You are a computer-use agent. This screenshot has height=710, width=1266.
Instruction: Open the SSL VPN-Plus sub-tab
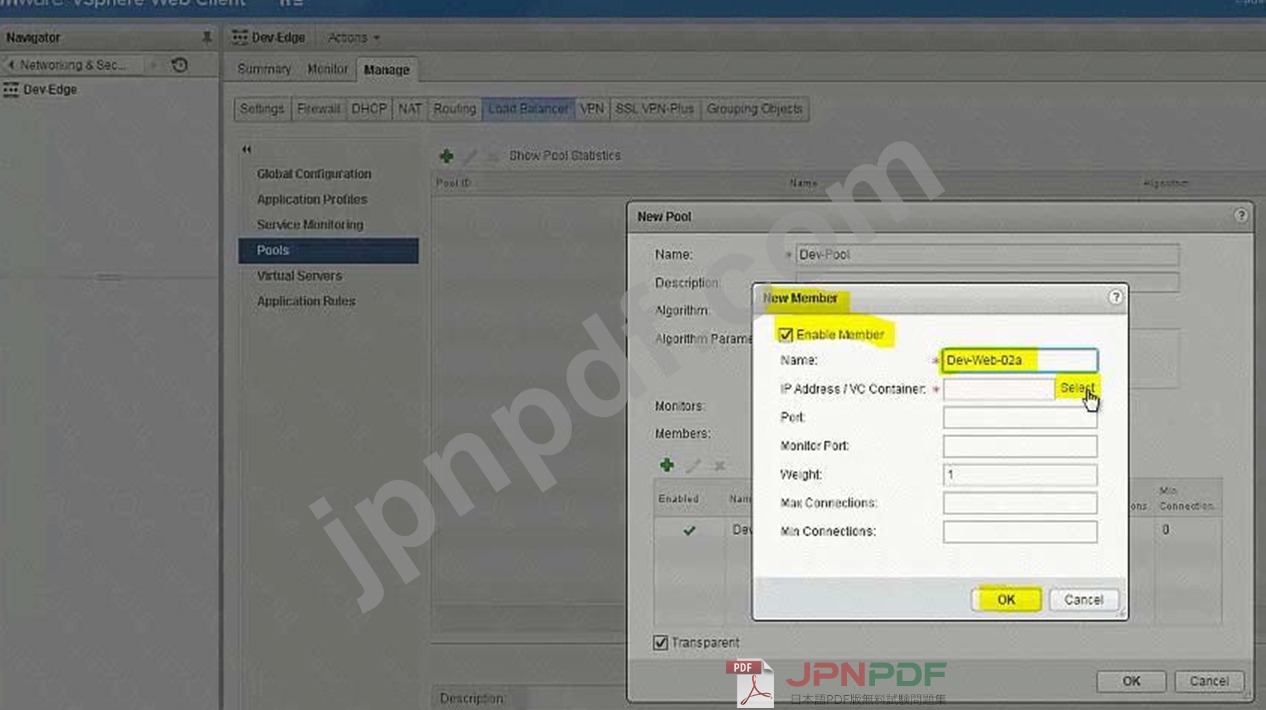click(654, 109)
